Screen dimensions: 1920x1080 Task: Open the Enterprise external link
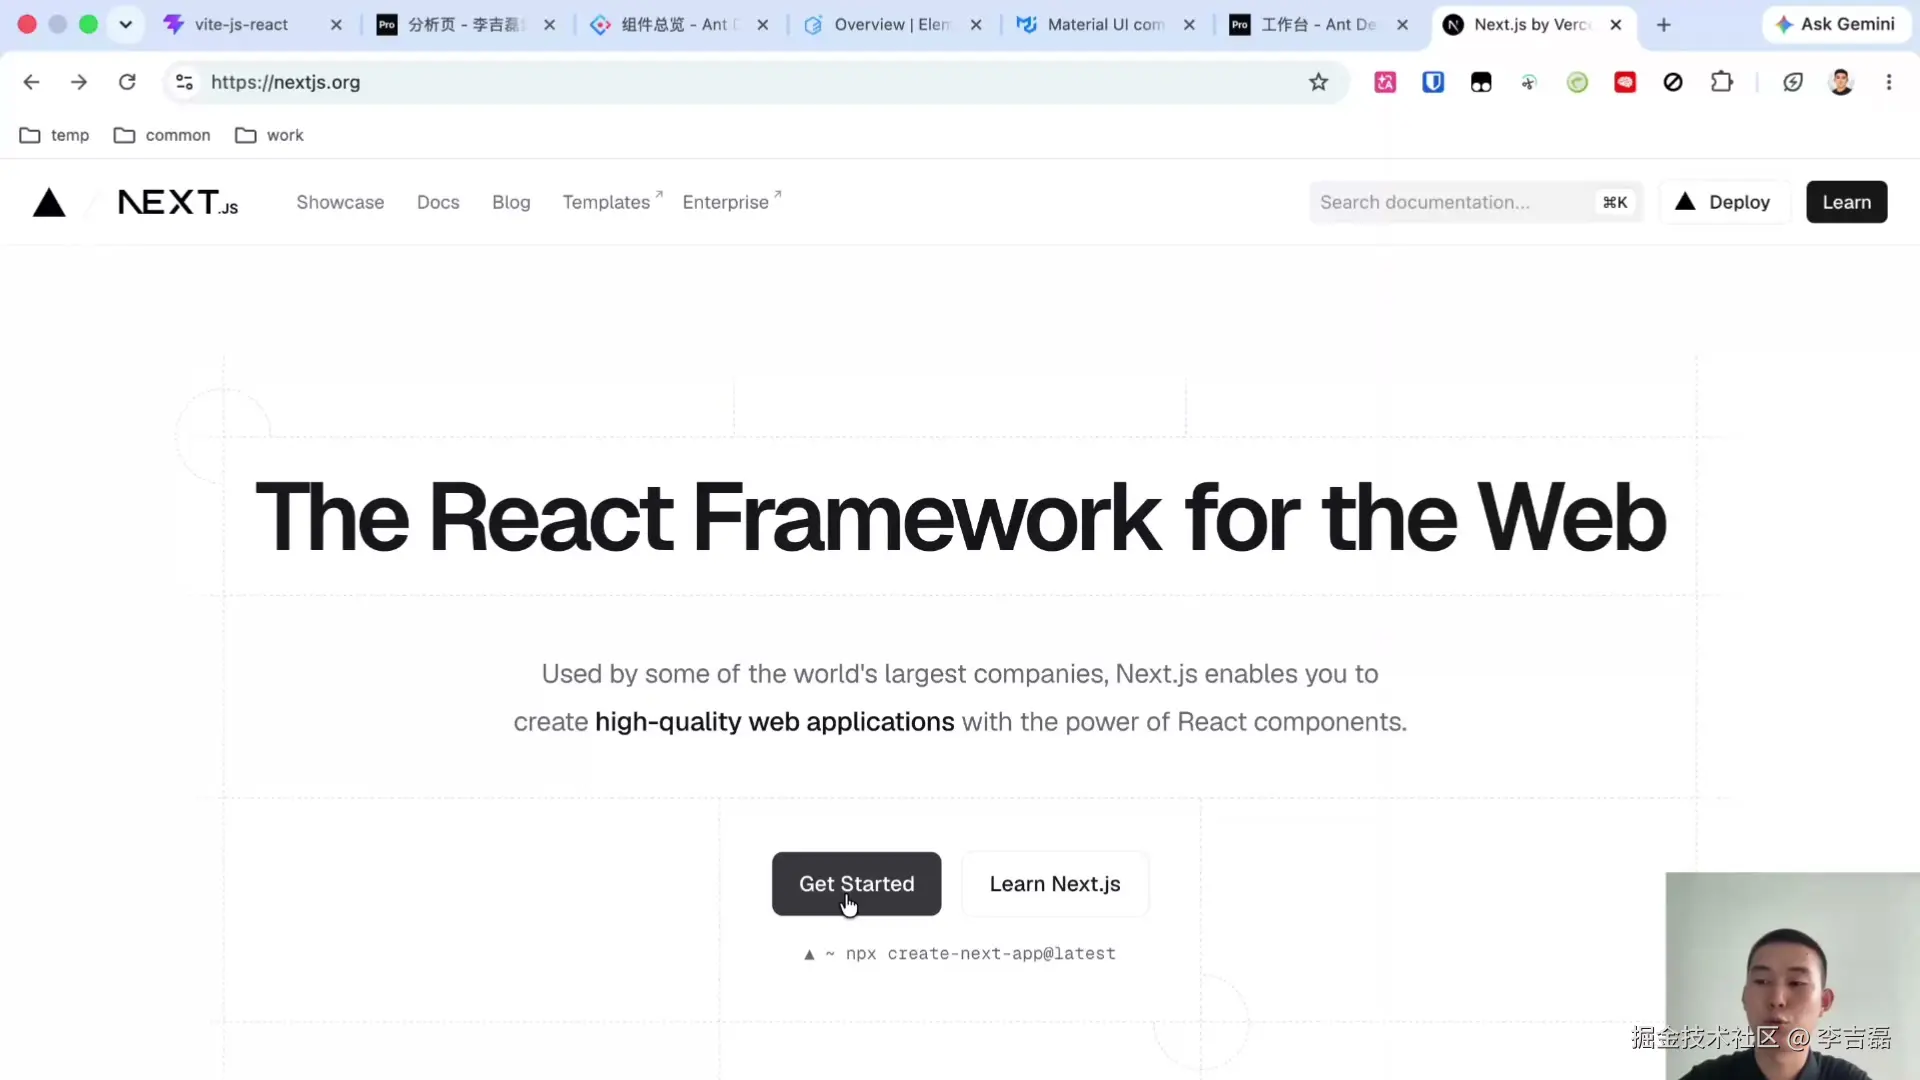[731, 201]
